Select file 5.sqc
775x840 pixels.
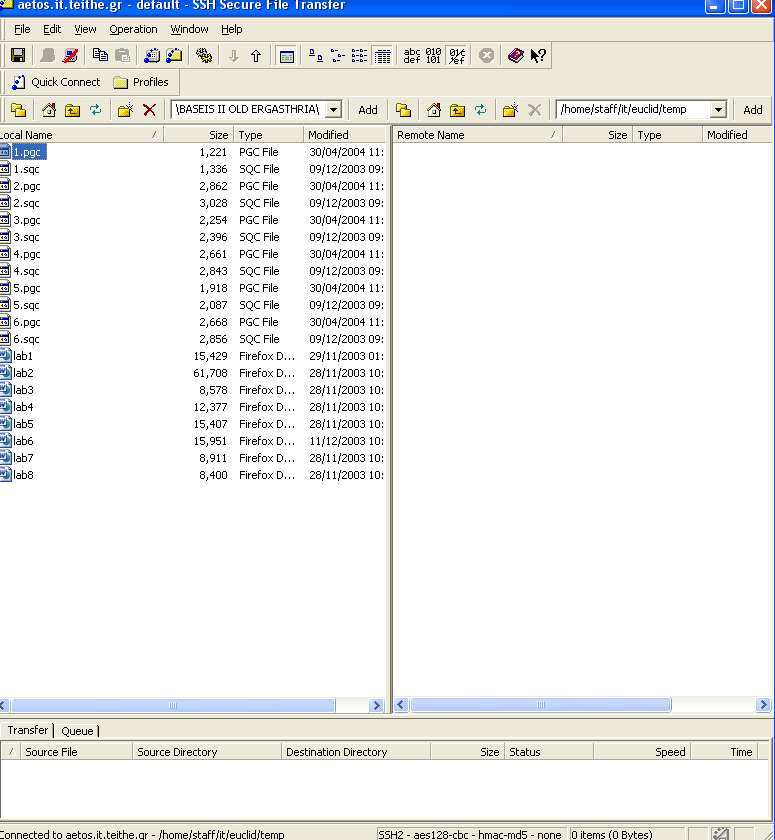(26, 305)
